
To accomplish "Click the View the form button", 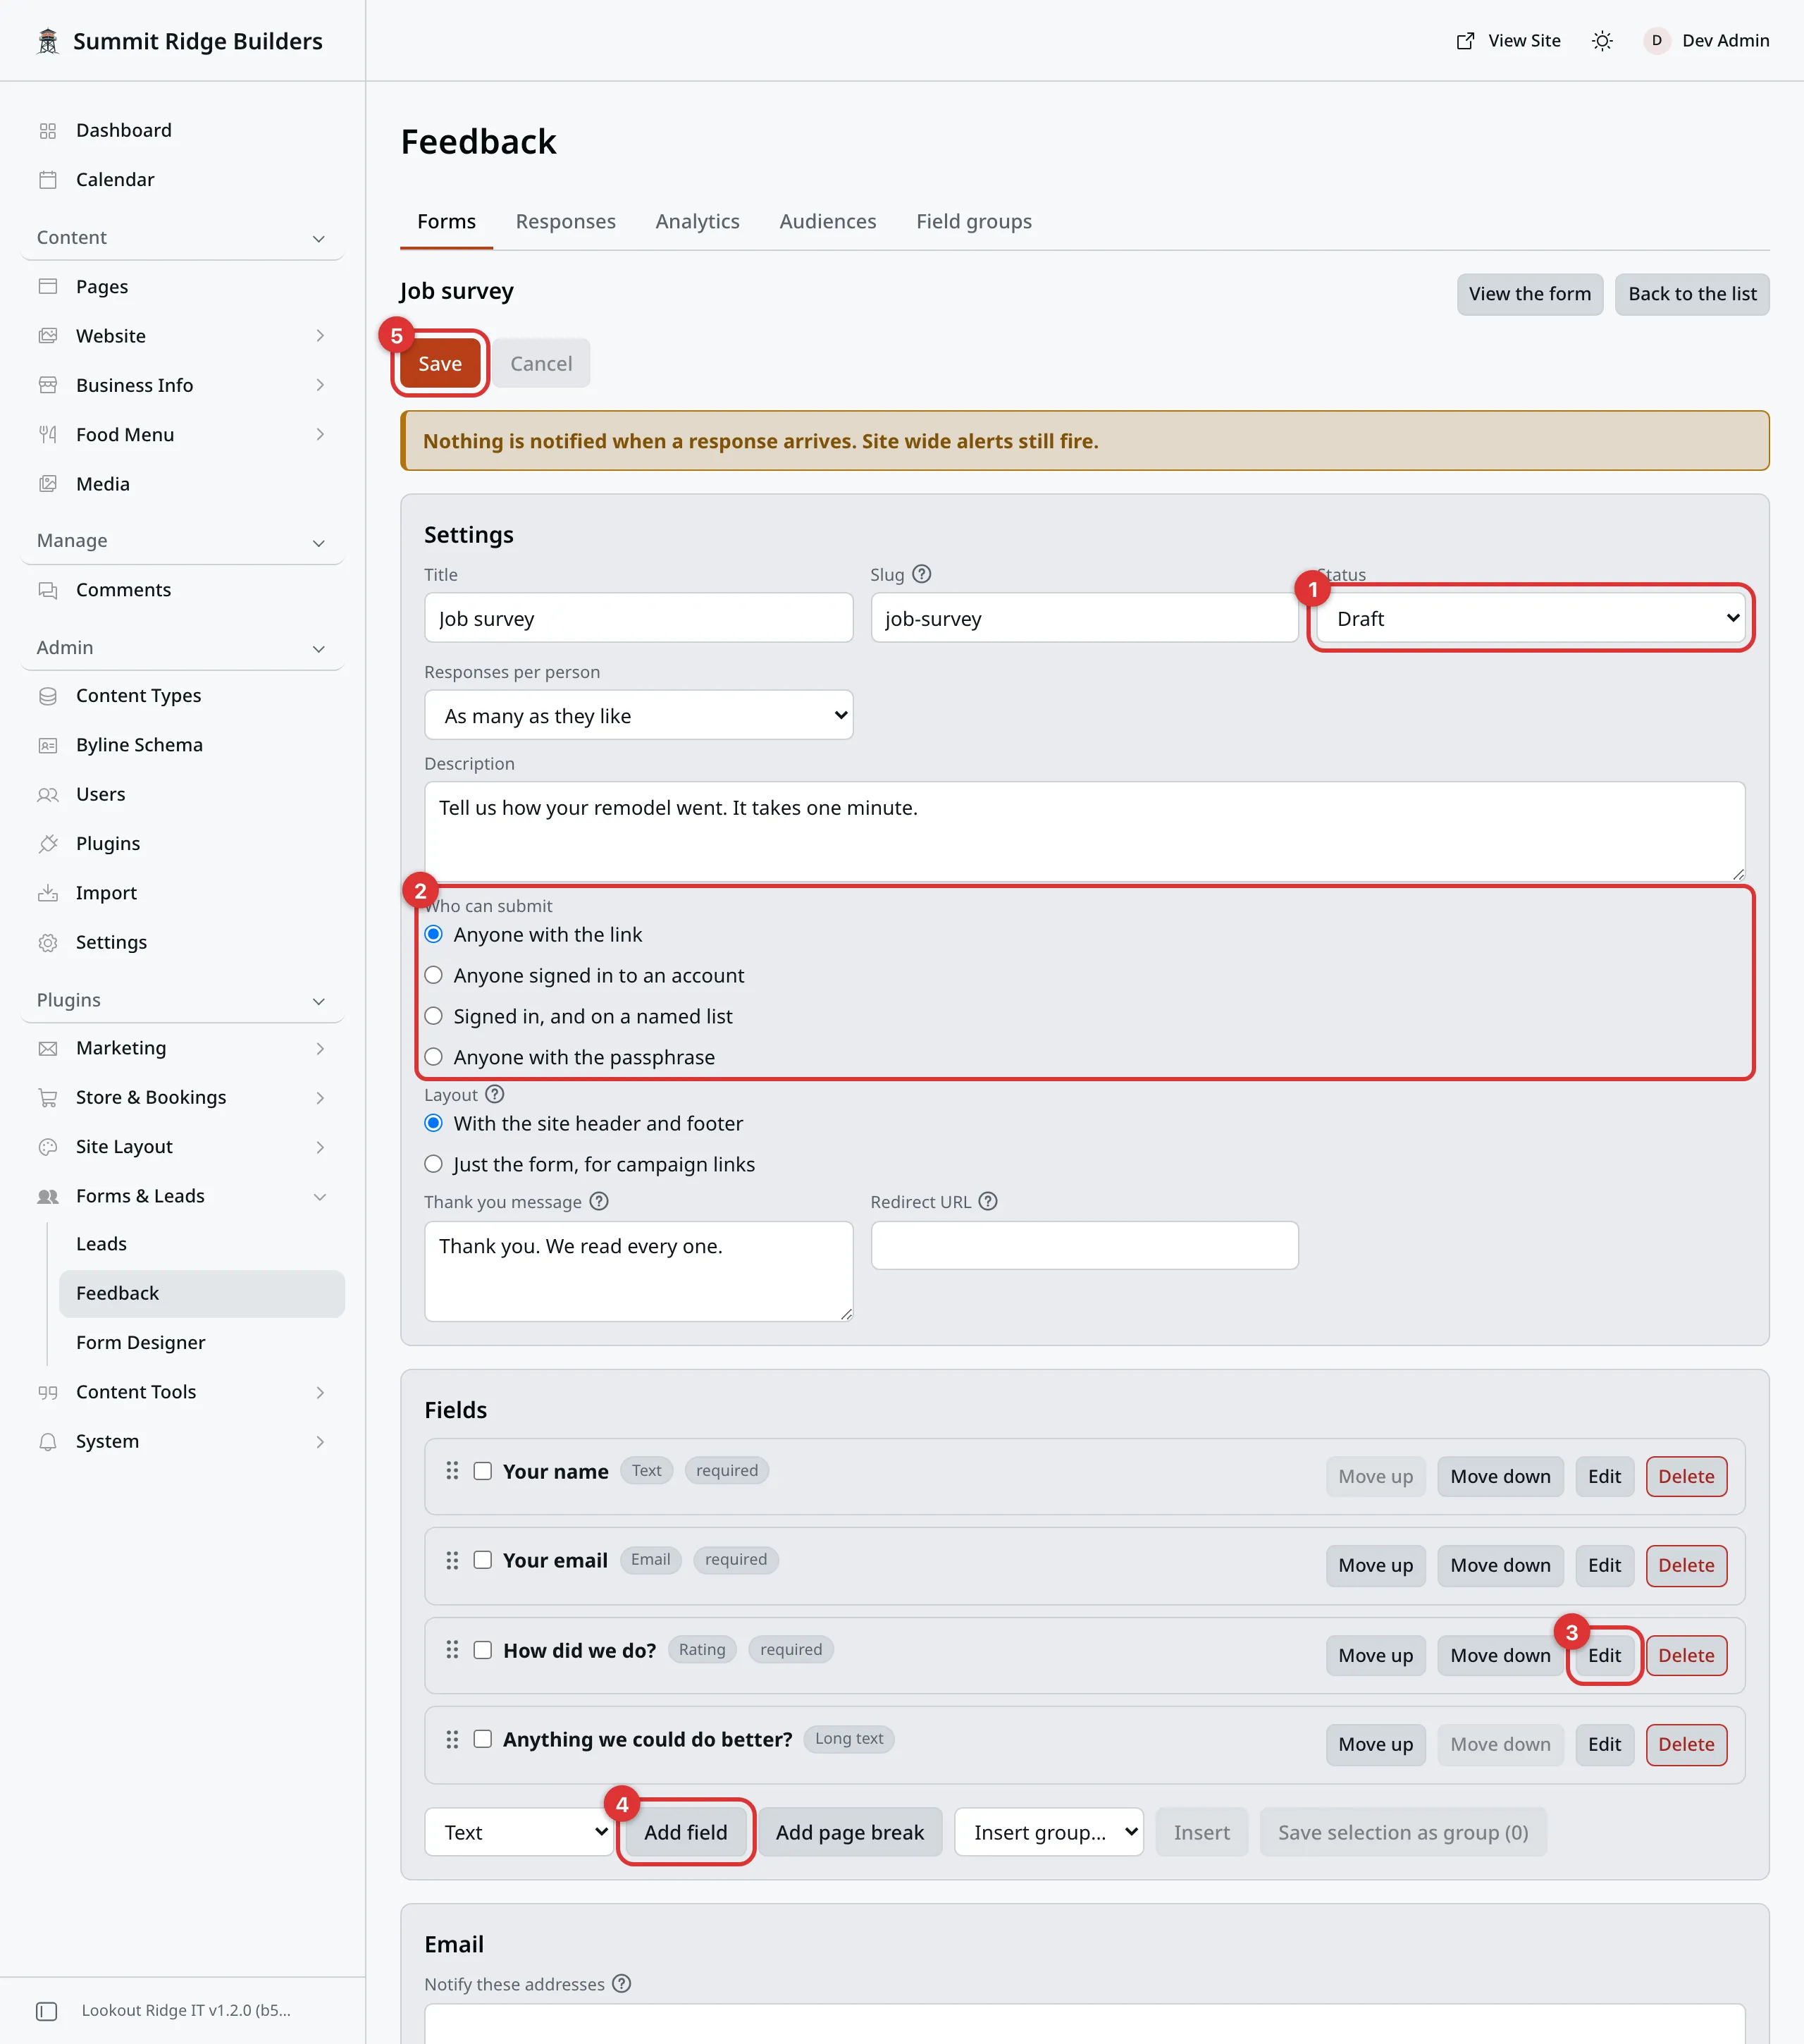I will click(1530, 294).
